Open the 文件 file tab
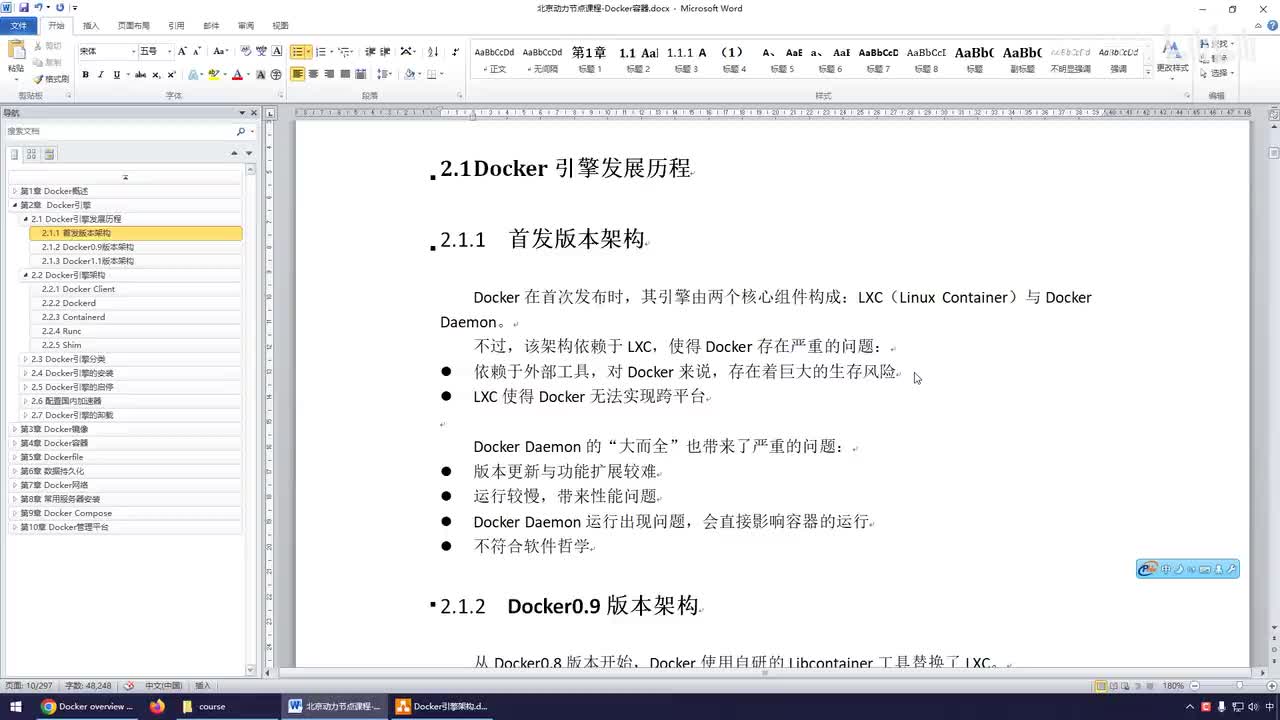 click(19, 26)
